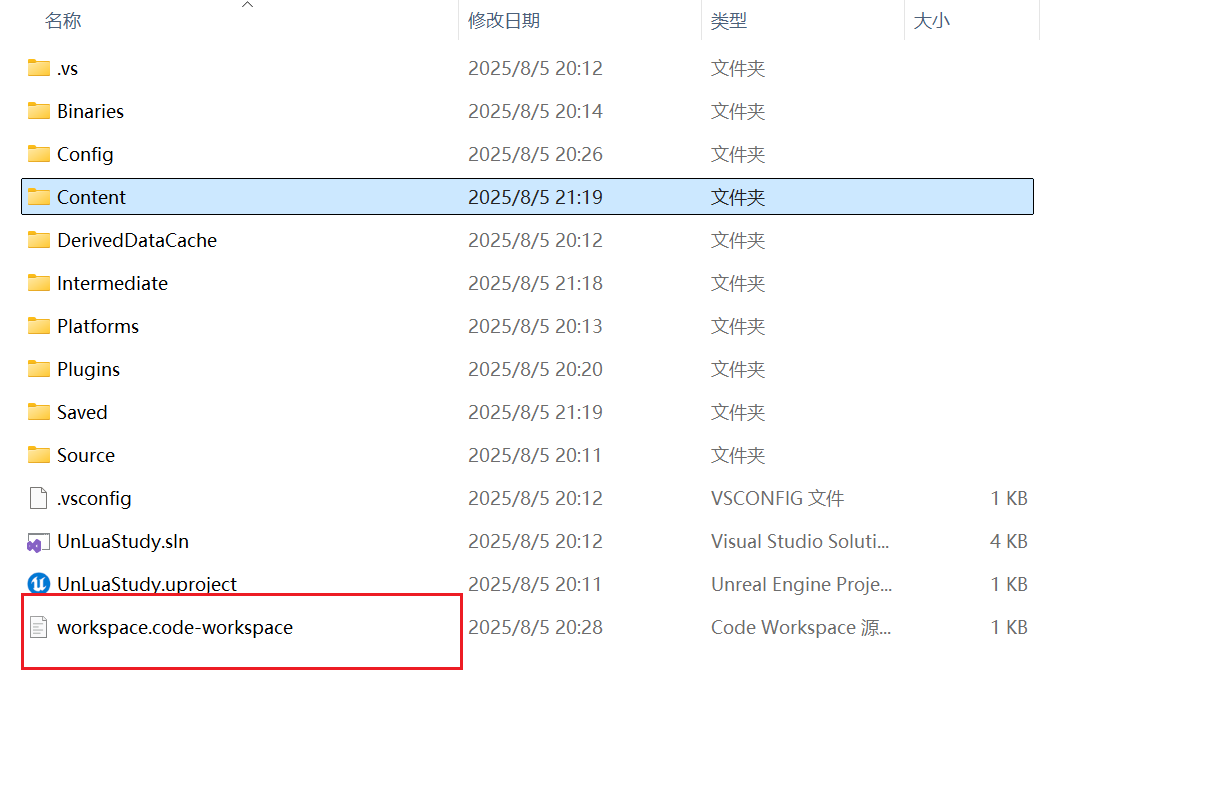1218x799 pixels.
Task: Sort files by the 修改日期 column header
Action: [504, 20]
